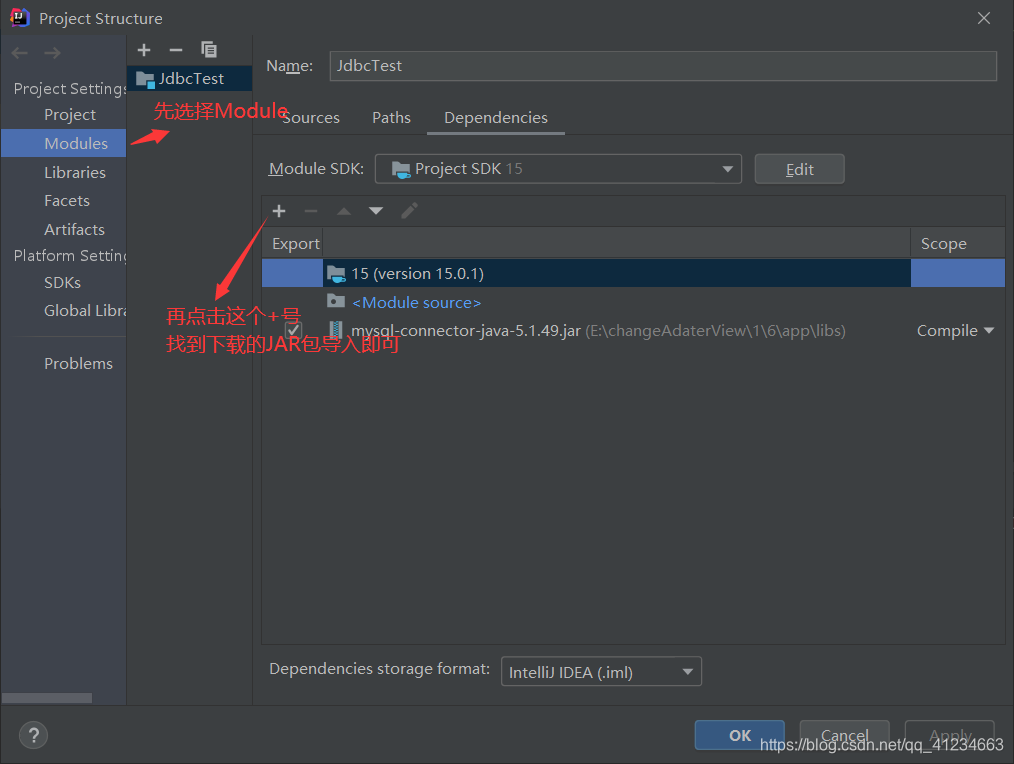Close the Project Structure dialog
This screenshot has width=1014, height=764.
click(984, 18)
